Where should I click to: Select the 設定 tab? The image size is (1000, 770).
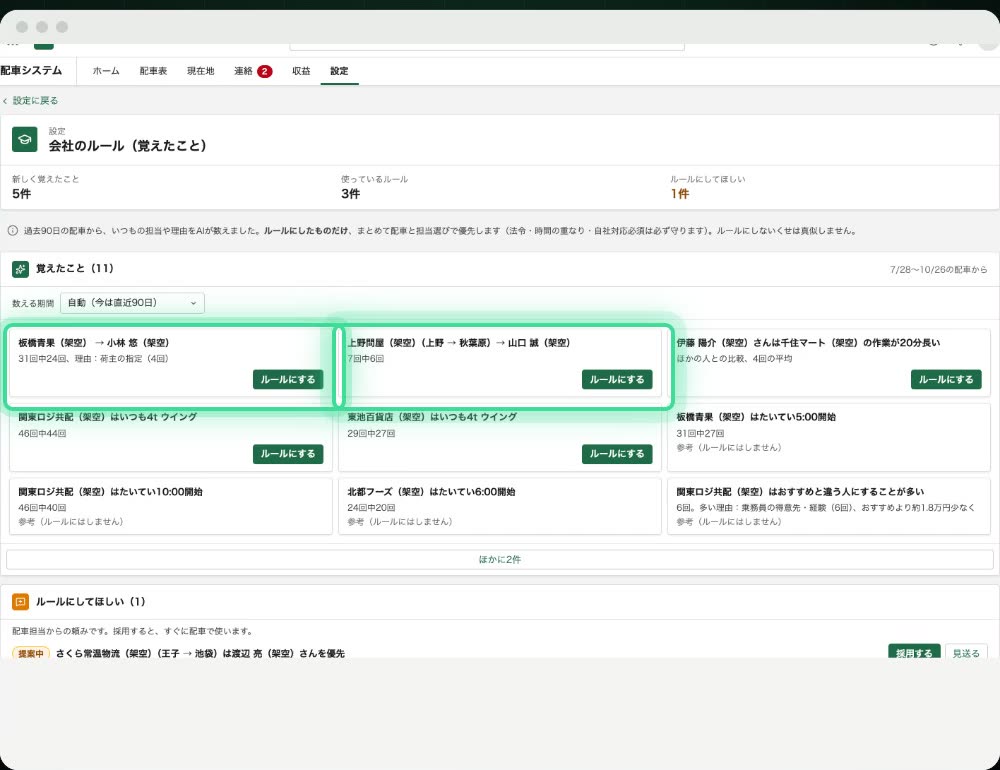pyautogui.click(x=339, y=71)
